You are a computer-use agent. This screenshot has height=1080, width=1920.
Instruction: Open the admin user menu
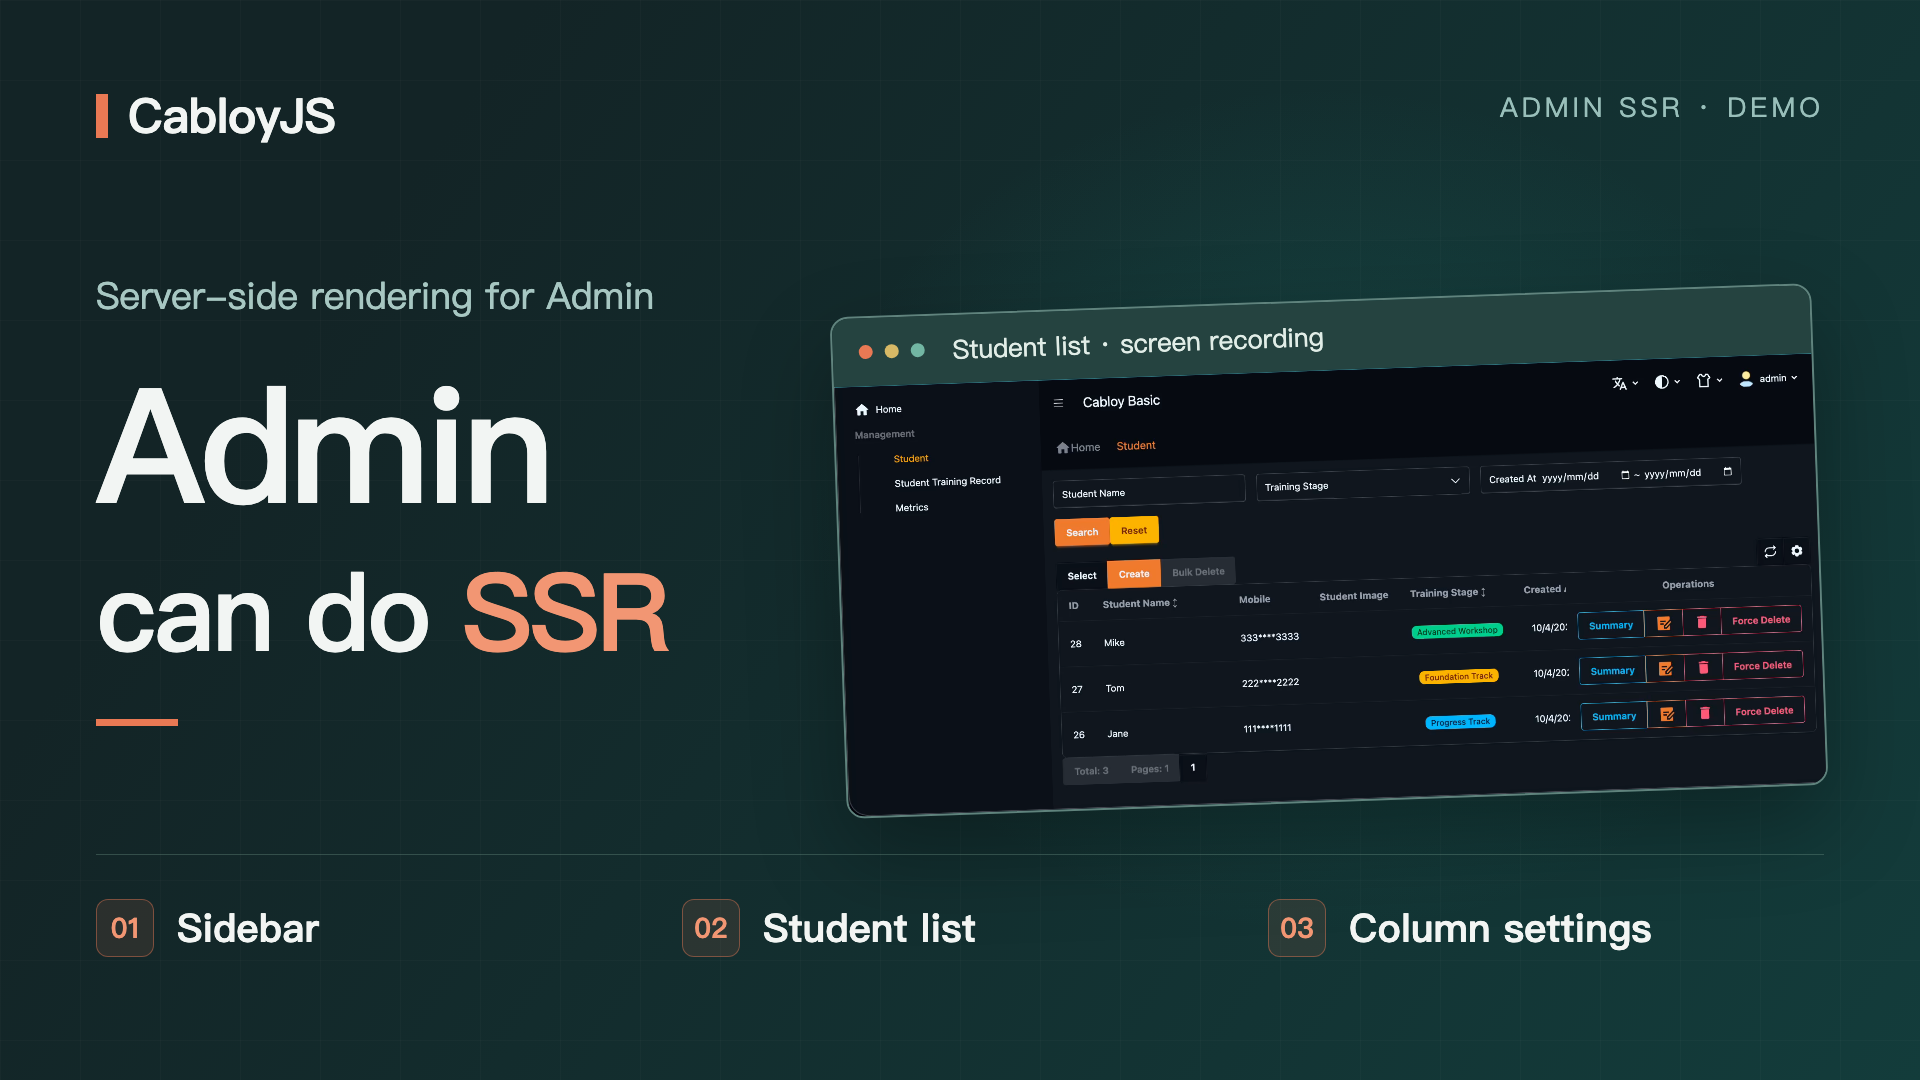click(1768, 379)
